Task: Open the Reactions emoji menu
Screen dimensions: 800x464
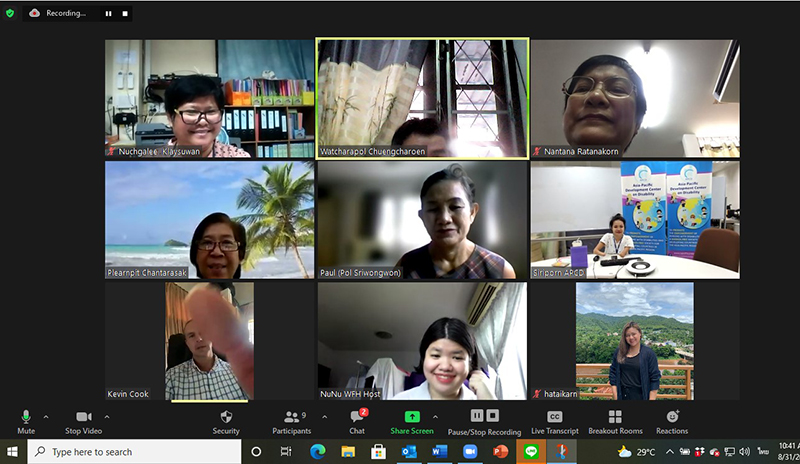Action: click(x=672, y=417)
